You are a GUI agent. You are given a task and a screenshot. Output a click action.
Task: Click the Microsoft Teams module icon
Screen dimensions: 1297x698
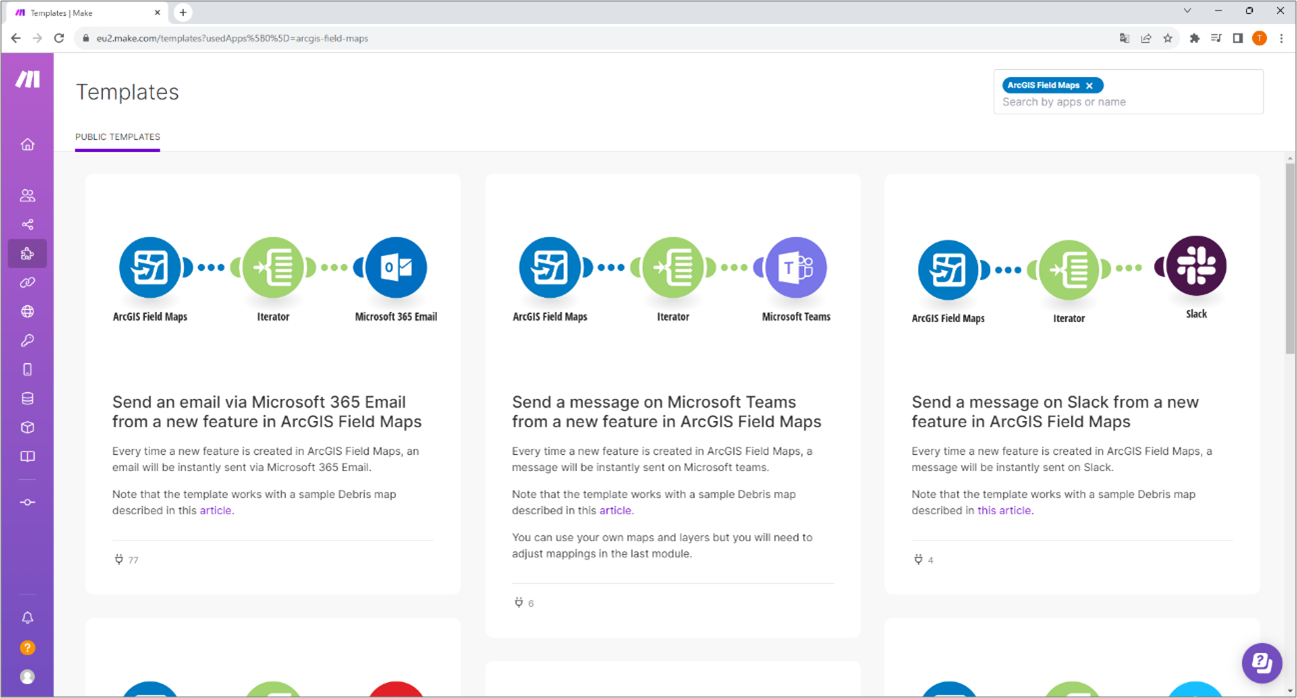pos(796,267)
